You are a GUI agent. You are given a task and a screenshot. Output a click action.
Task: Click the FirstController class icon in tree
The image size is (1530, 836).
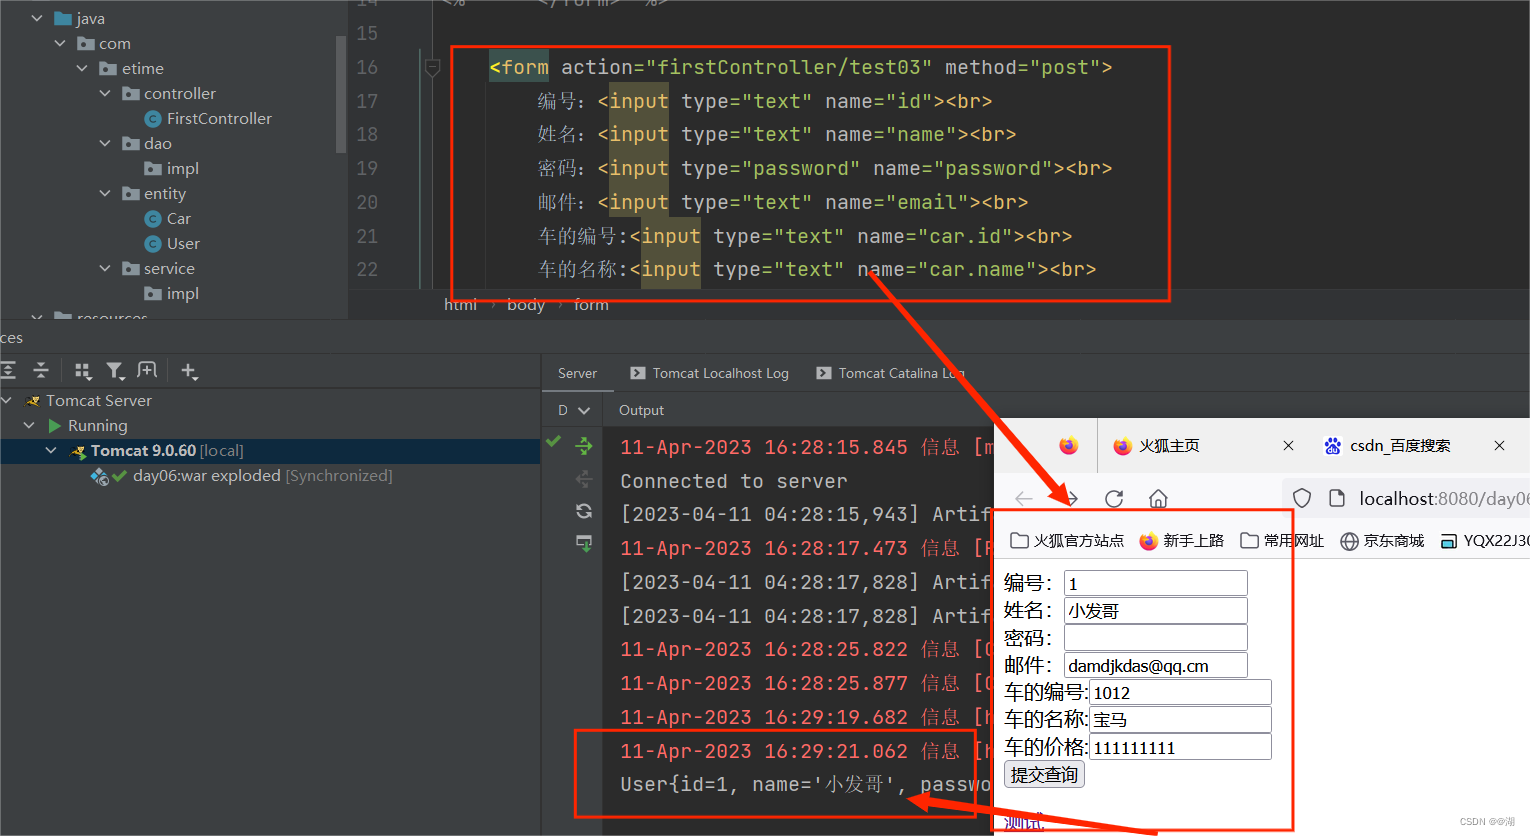(153, 119)
